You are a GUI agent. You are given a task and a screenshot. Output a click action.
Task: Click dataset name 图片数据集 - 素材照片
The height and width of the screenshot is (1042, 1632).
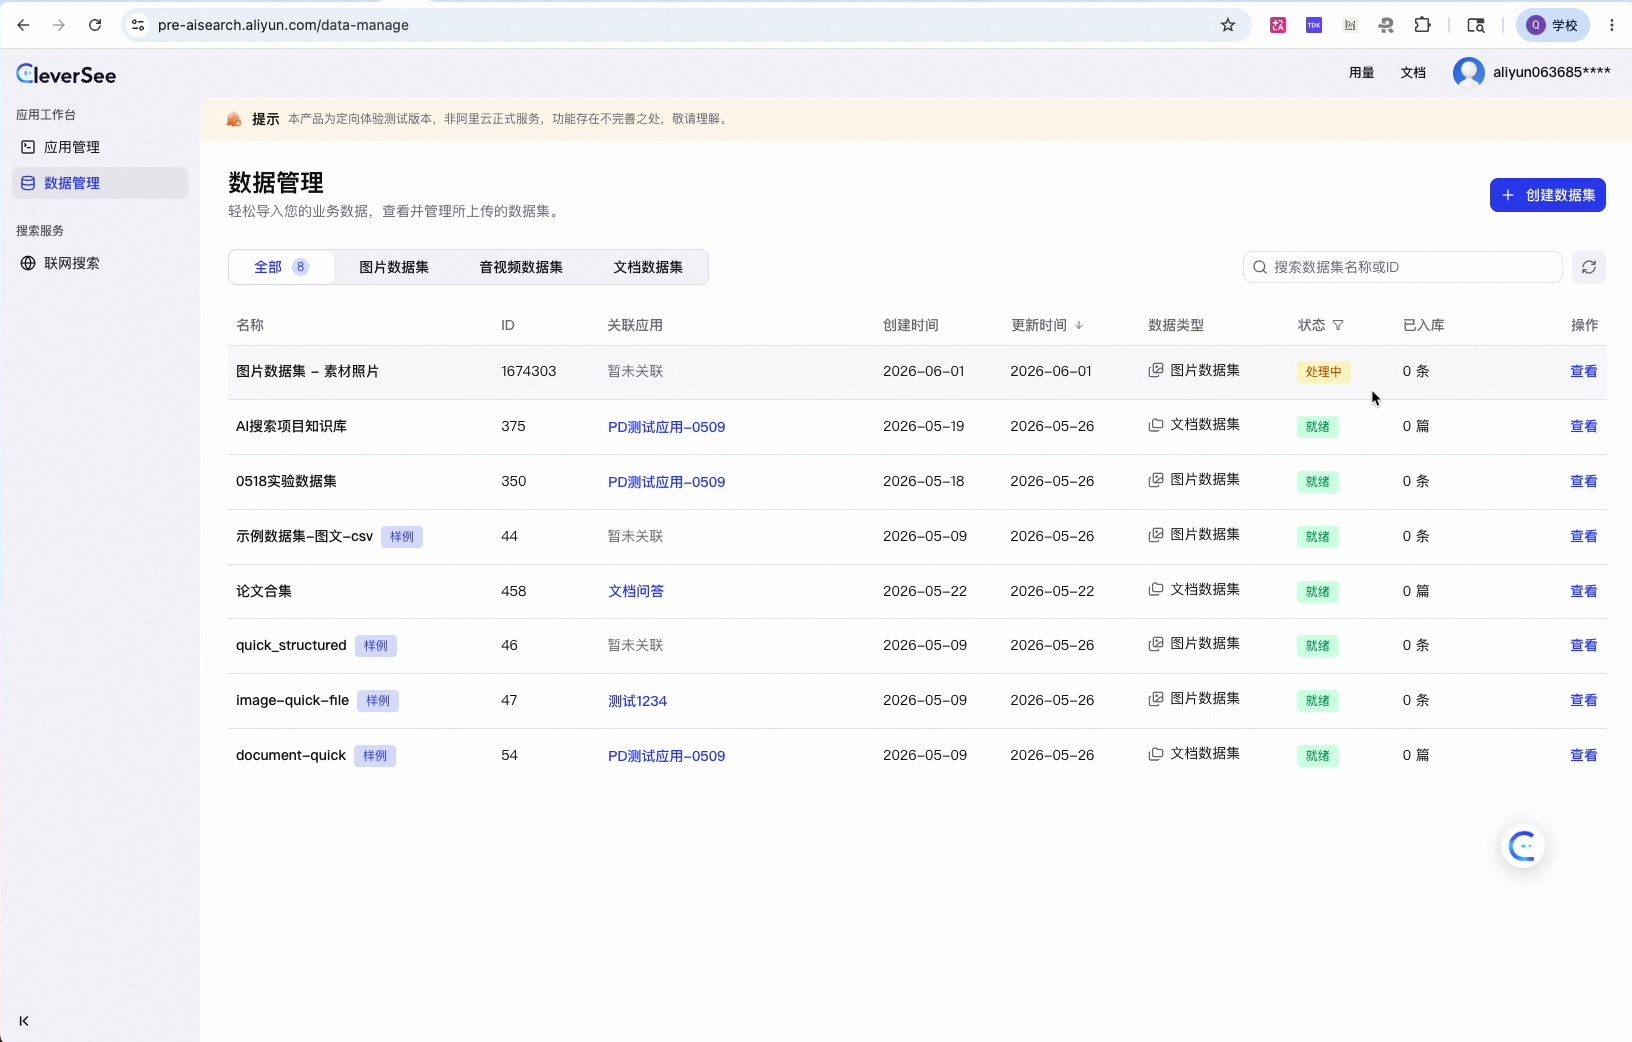point(307,371)
